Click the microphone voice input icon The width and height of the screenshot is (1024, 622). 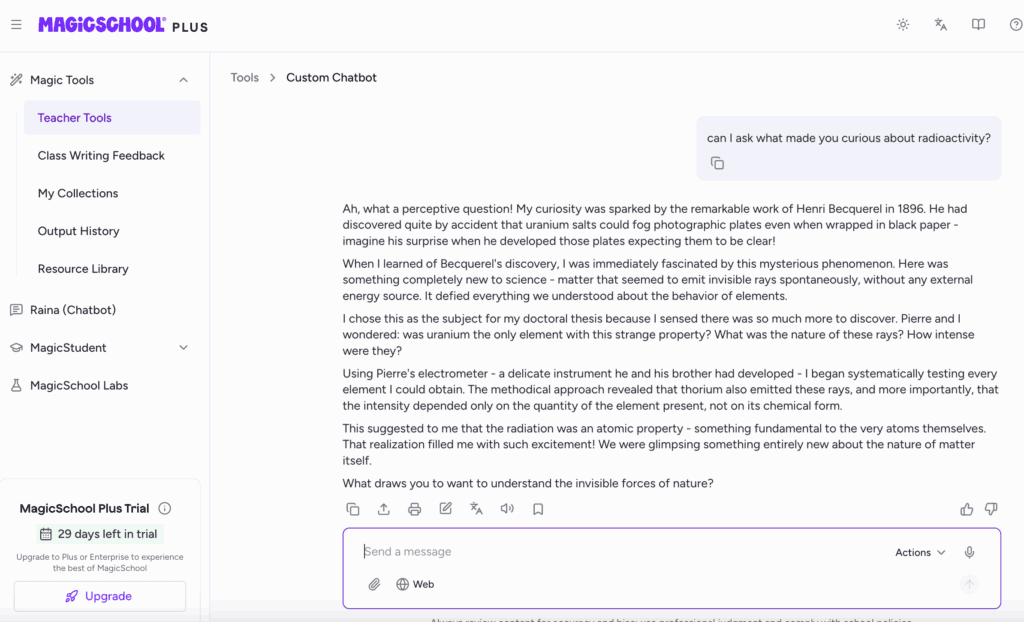[969, 552]
